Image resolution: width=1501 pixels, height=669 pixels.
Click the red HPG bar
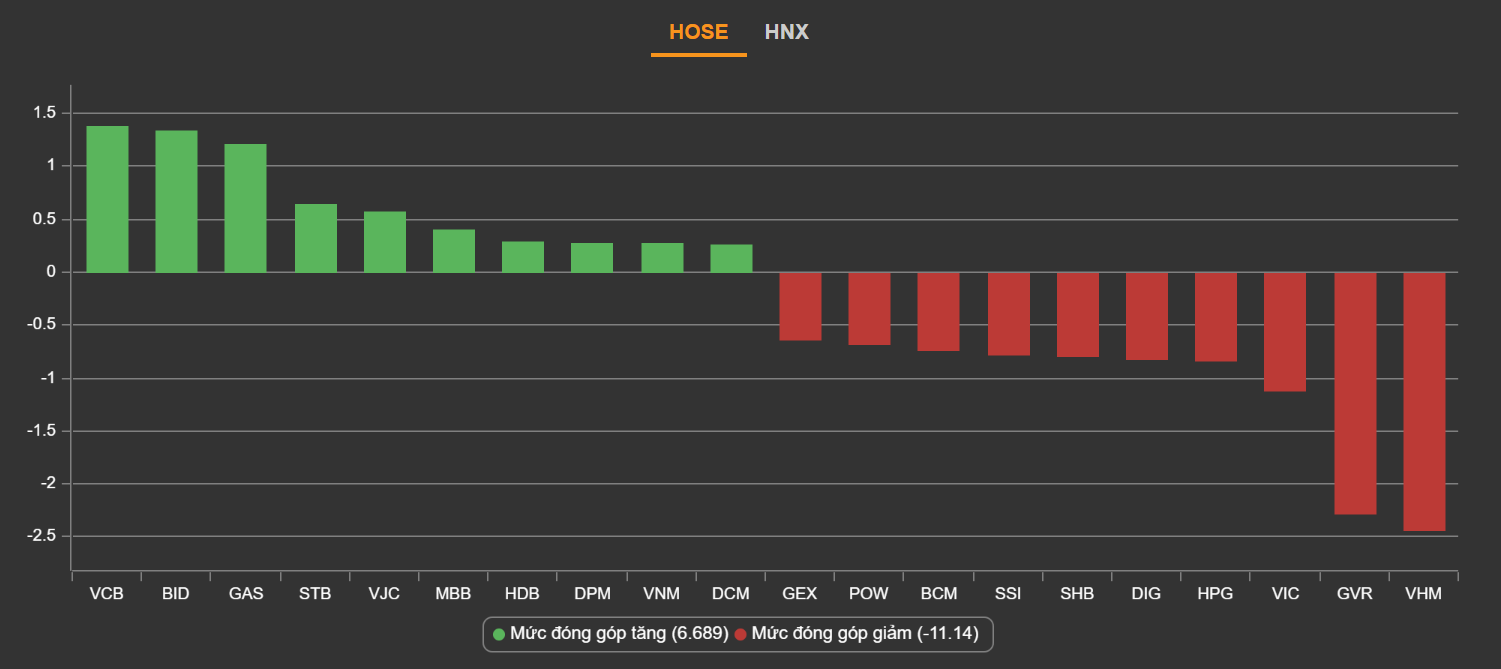pyautogui.click(x=1215, y=317)
